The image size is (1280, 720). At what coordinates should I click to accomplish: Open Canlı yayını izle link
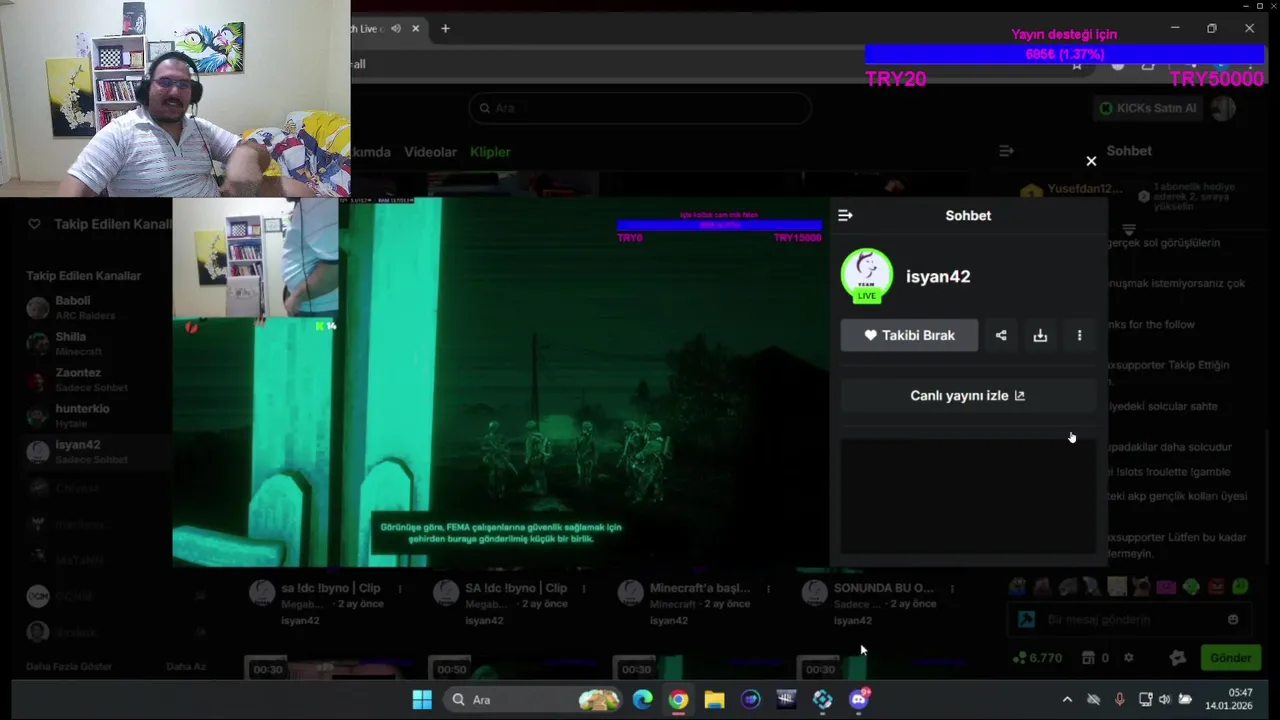pyautogui.click(x=967, y=395)
